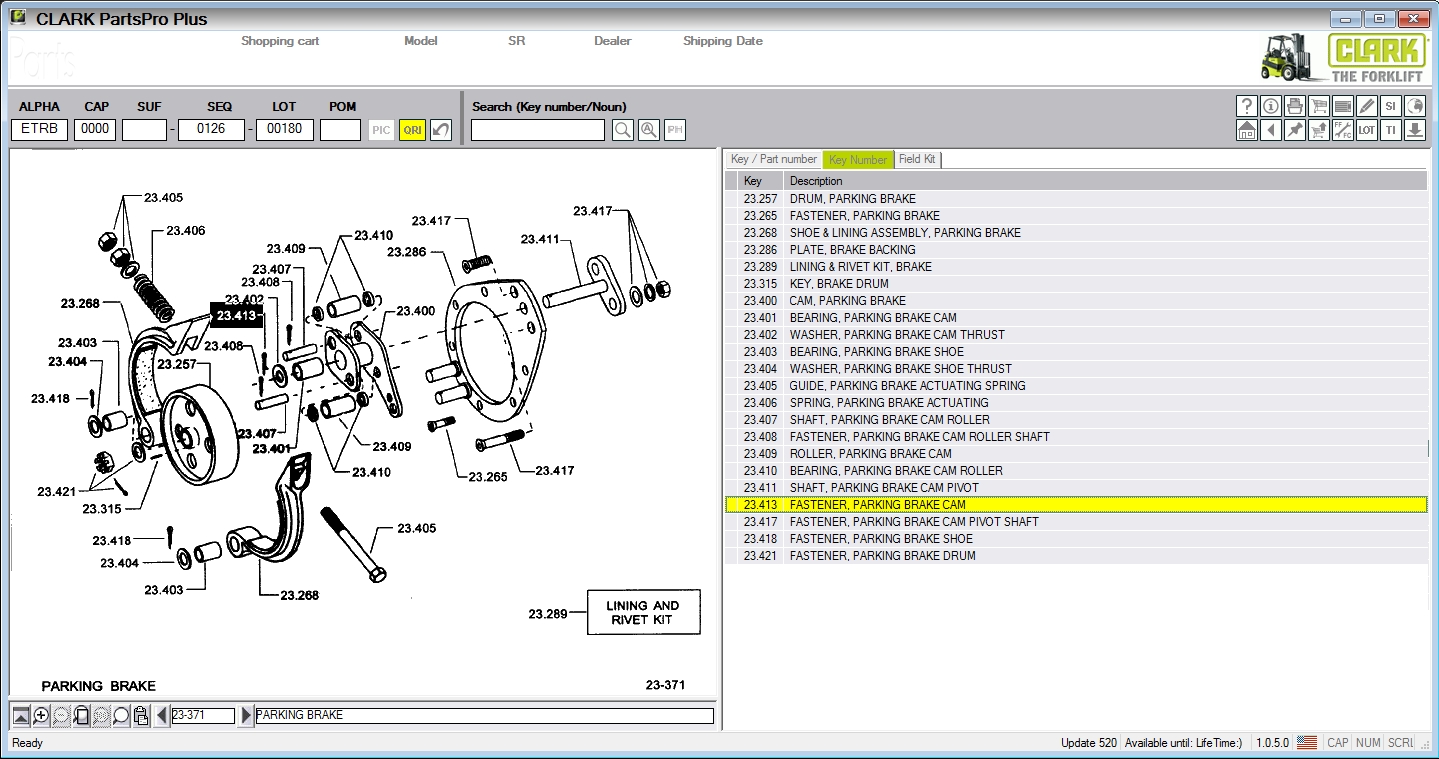The image size is (1439, 759).
Task: Switch to the Key / Part number tab
Action: [773, 159]
